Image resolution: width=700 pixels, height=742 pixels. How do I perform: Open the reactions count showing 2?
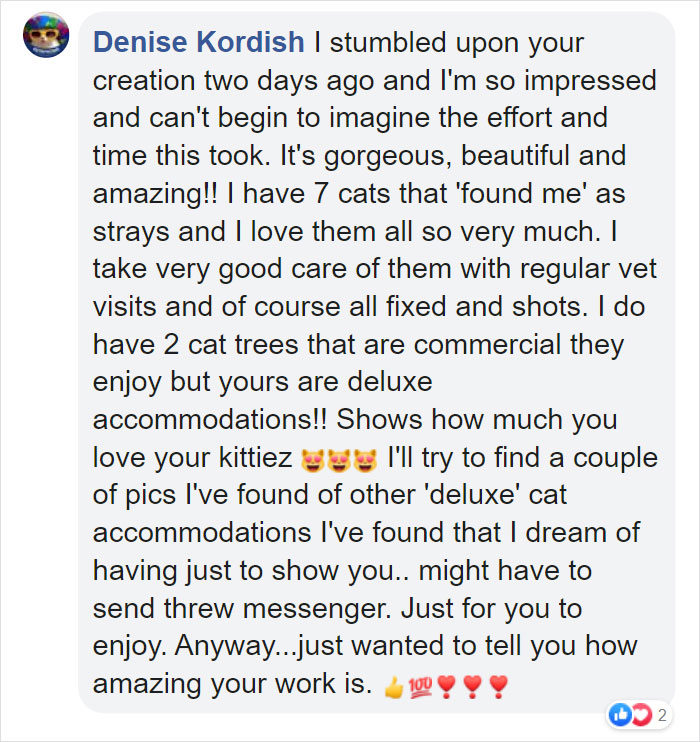pos(662,716)
